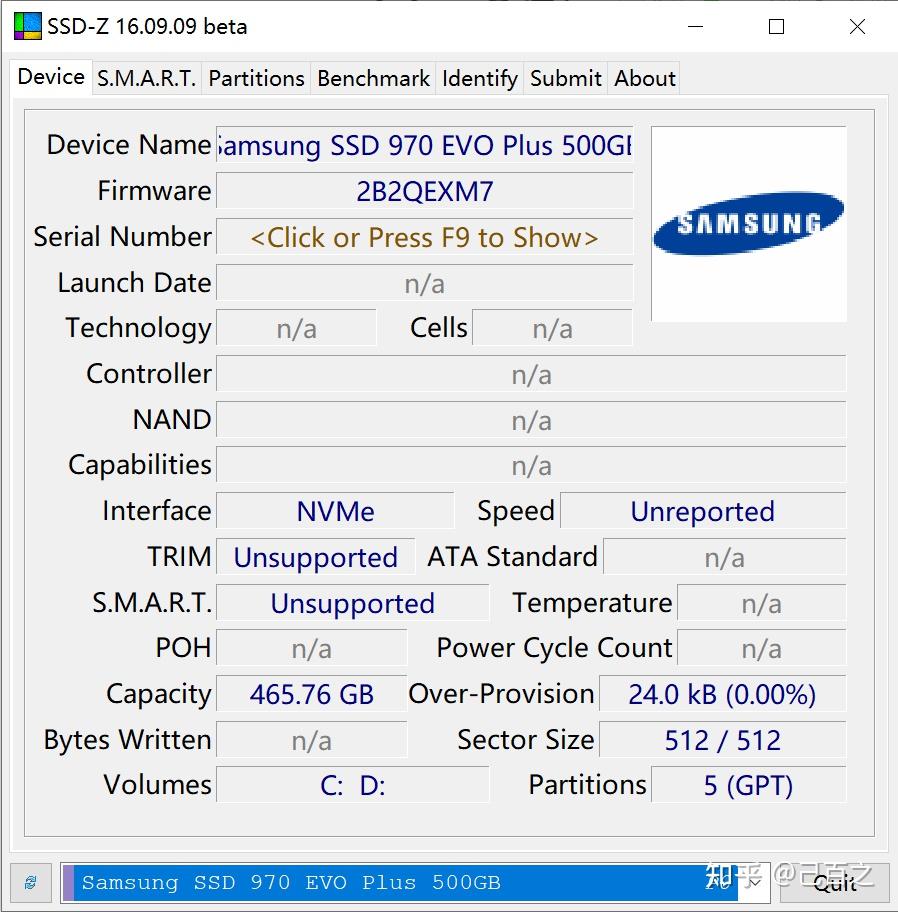Click the Capacity field showing 465.76 GB
898x912 pixels.
click(x=311, y=693)
